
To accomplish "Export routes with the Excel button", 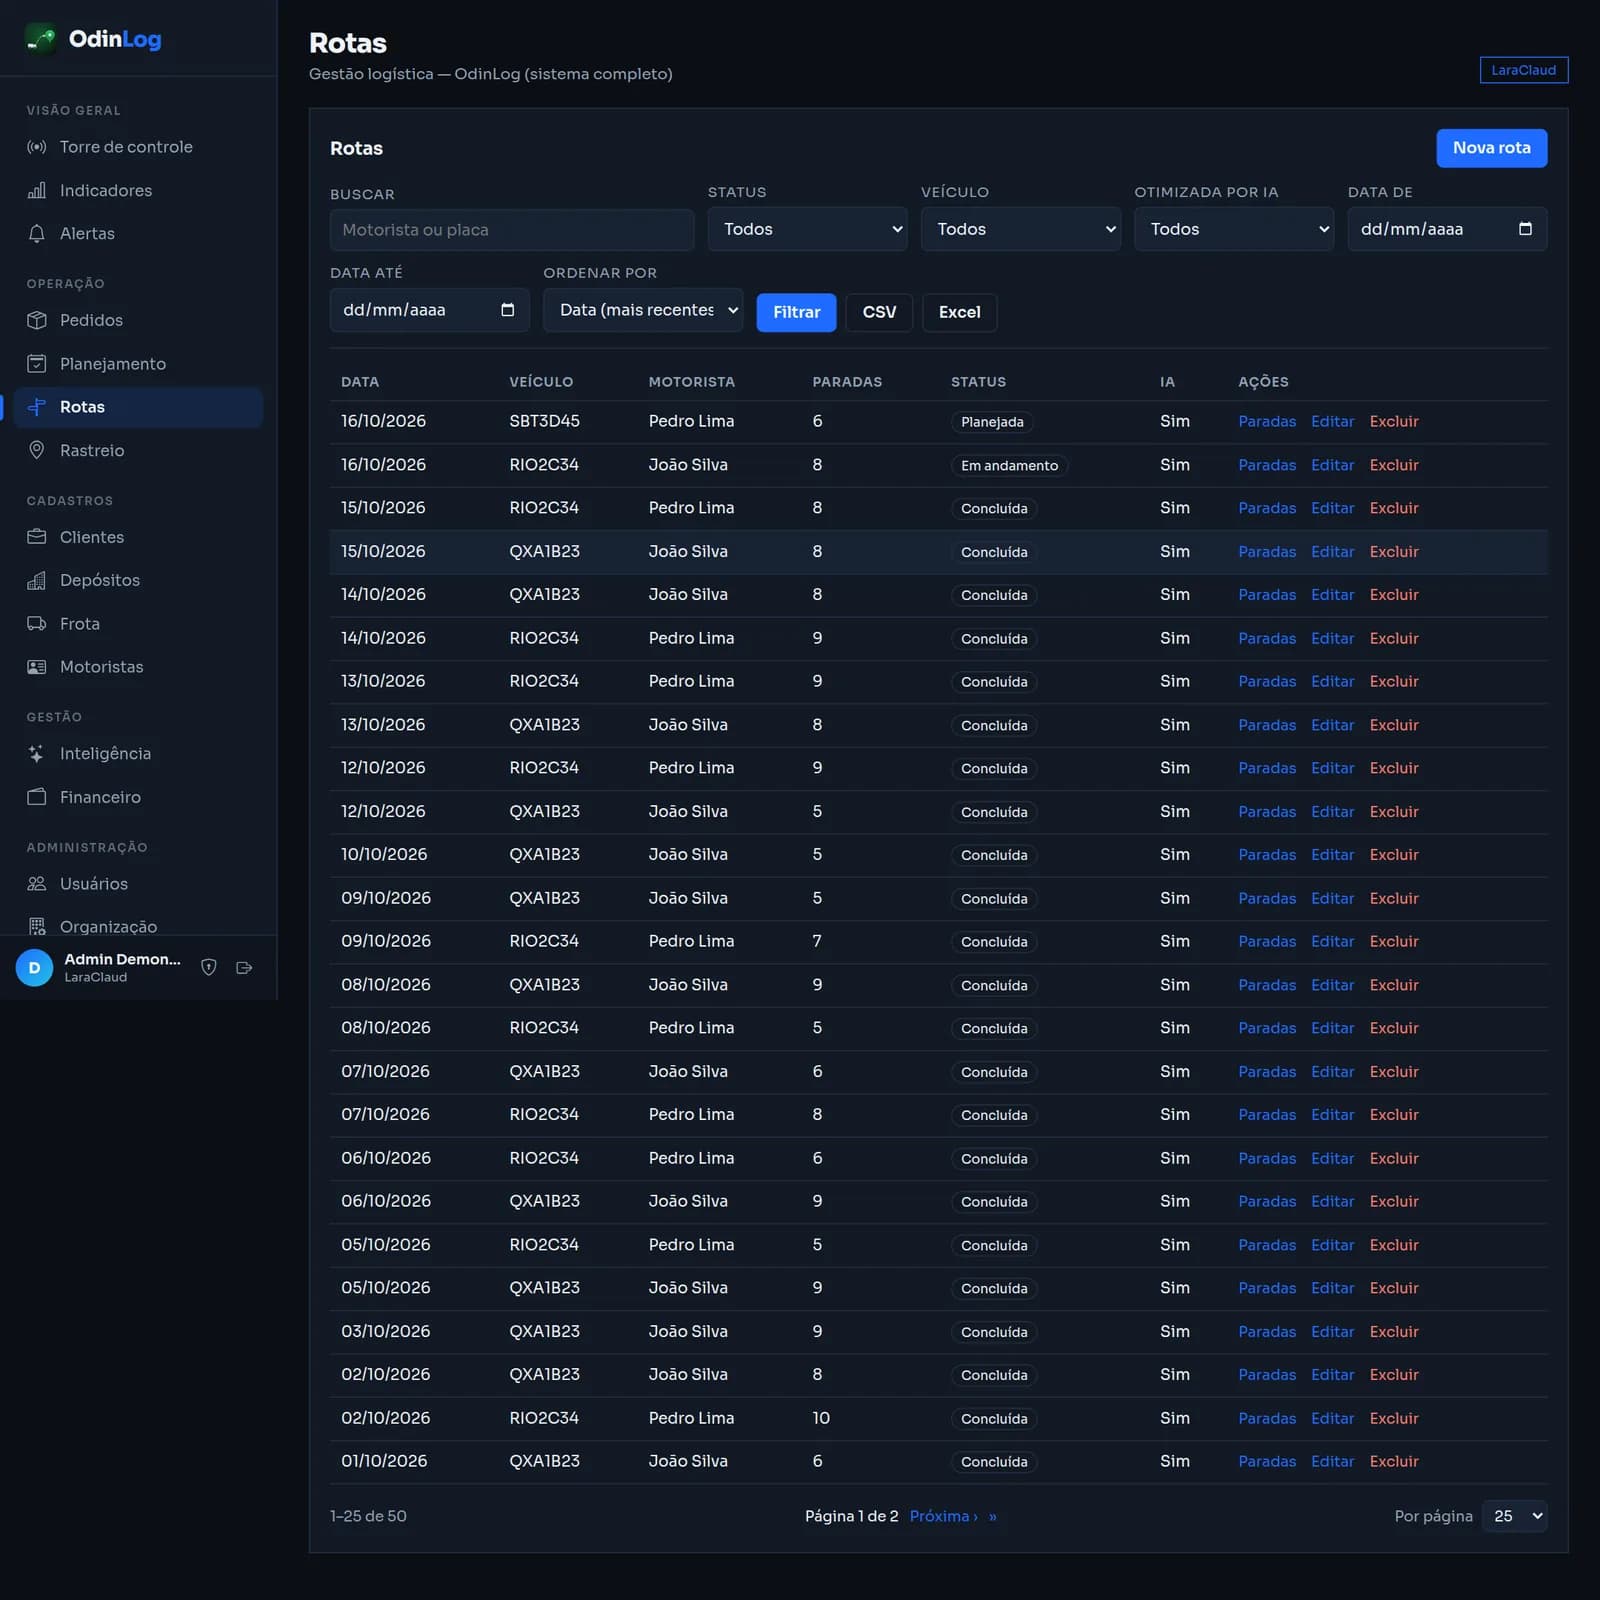I will tap(959, 312).
